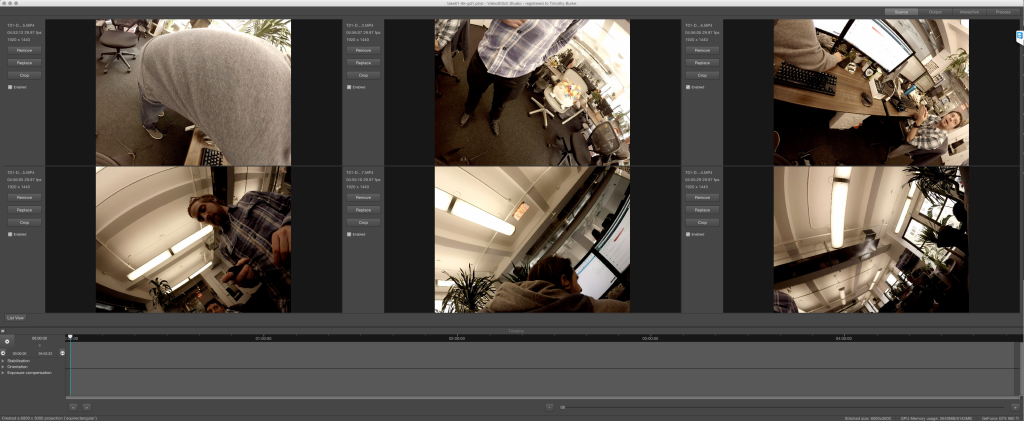Remove the ceiling light and windows source video
This screenshot has width=1024, height=421.
[x=702, y=197]
